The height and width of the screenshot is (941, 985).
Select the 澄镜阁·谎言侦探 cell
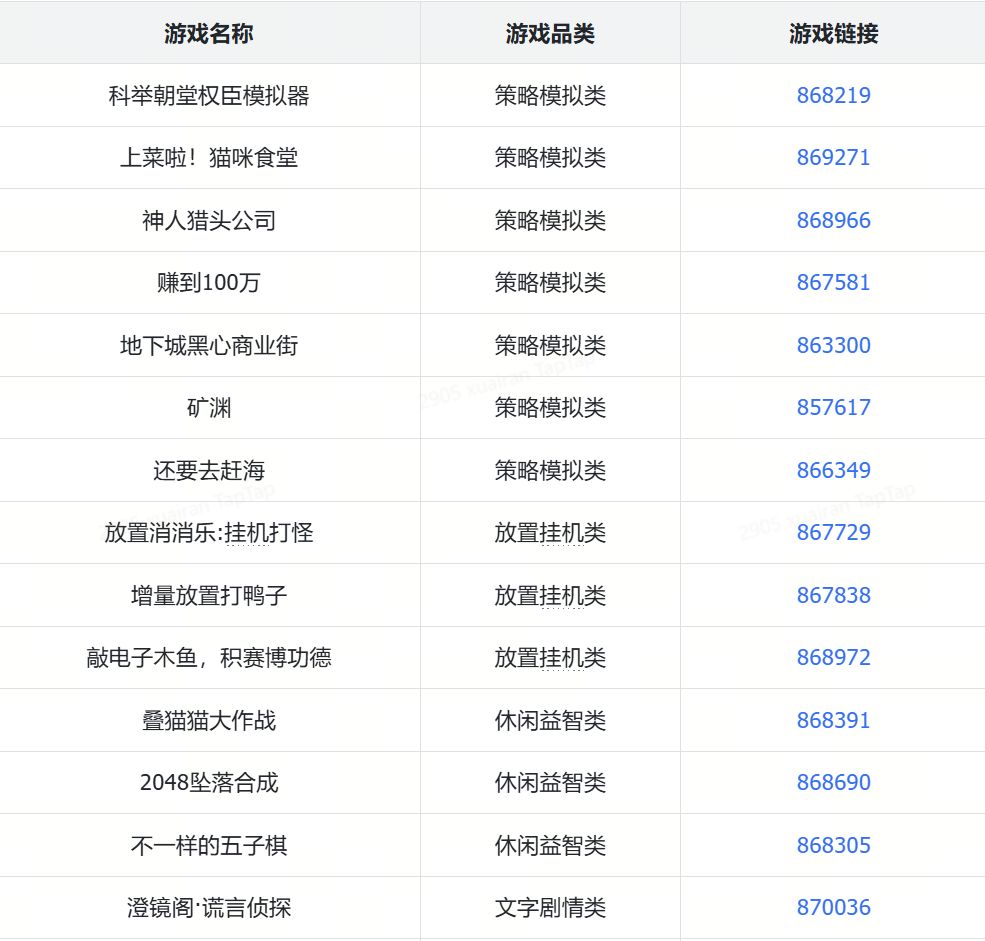[209, 908]
